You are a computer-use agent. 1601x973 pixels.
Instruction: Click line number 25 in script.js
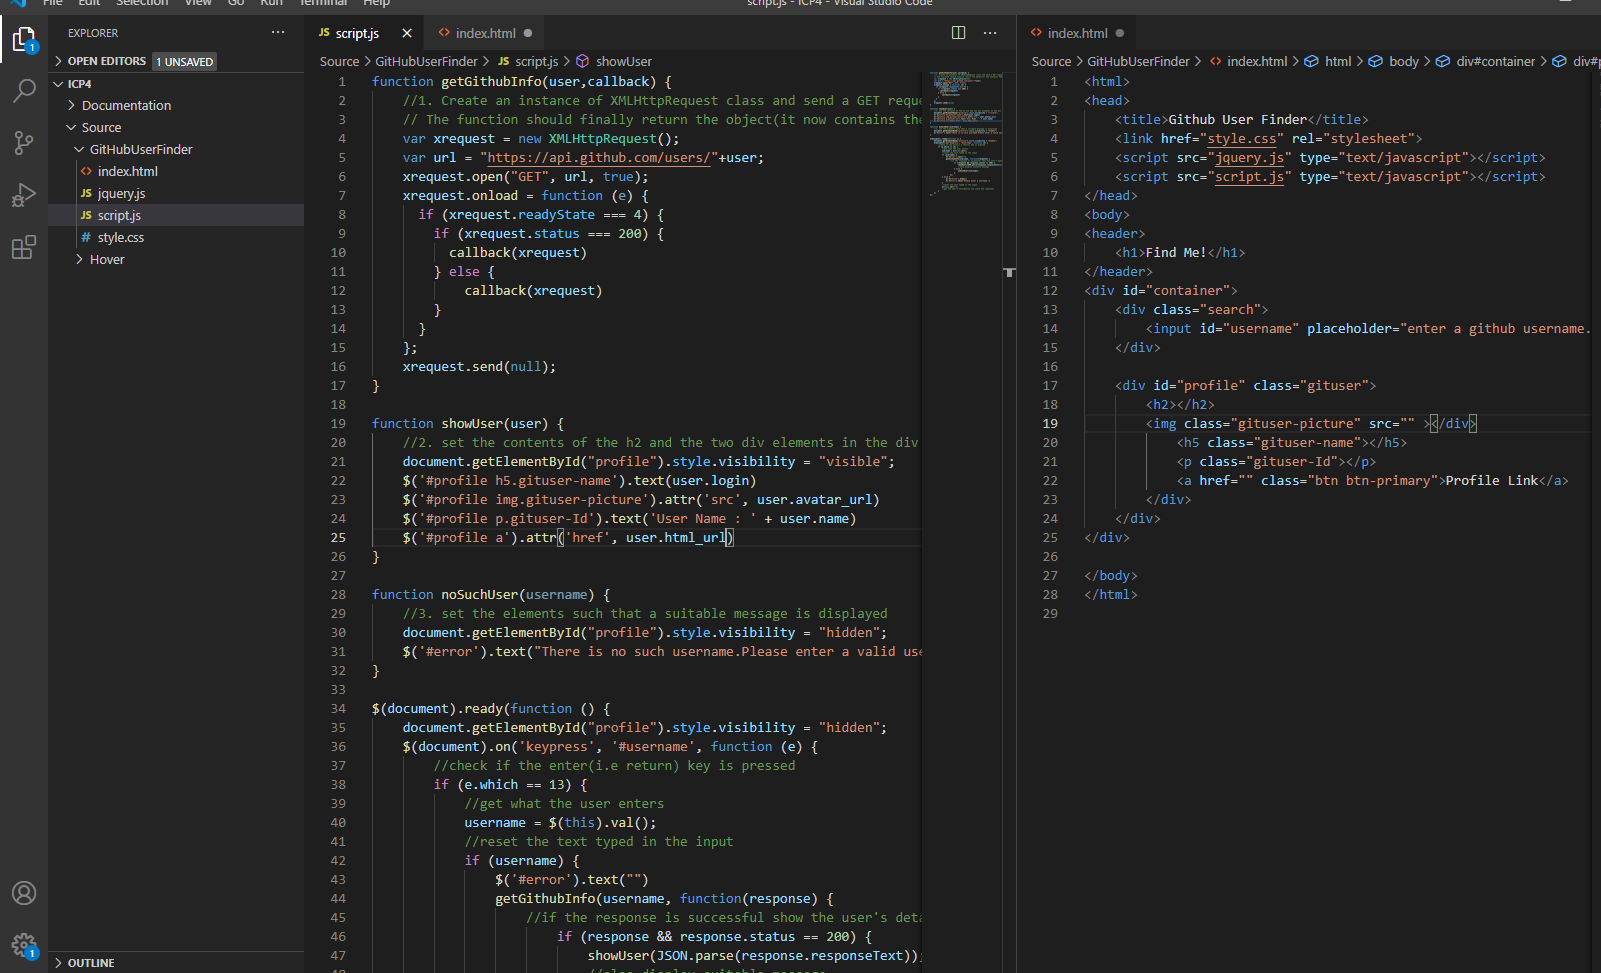point(338,537)
